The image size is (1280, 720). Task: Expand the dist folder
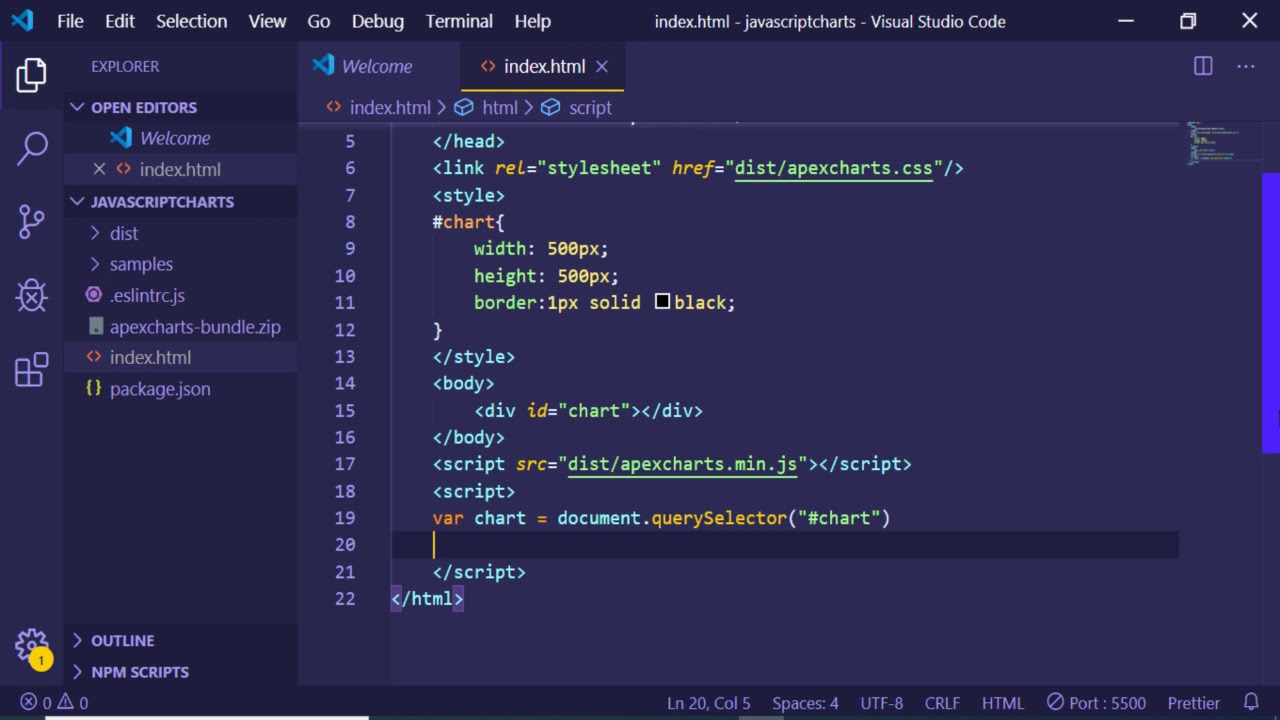[x=124, y=233]
